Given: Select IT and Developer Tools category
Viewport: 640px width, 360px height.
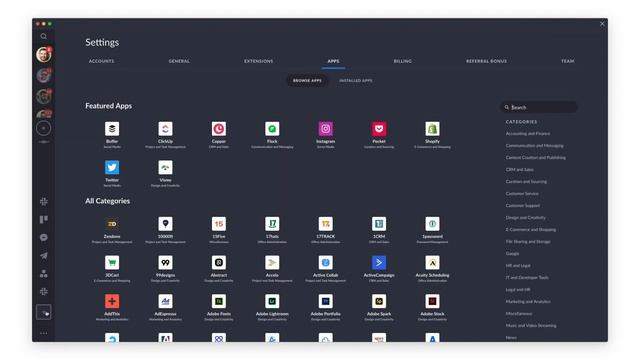Looking at the screenshot, I should tap(527, 278).
